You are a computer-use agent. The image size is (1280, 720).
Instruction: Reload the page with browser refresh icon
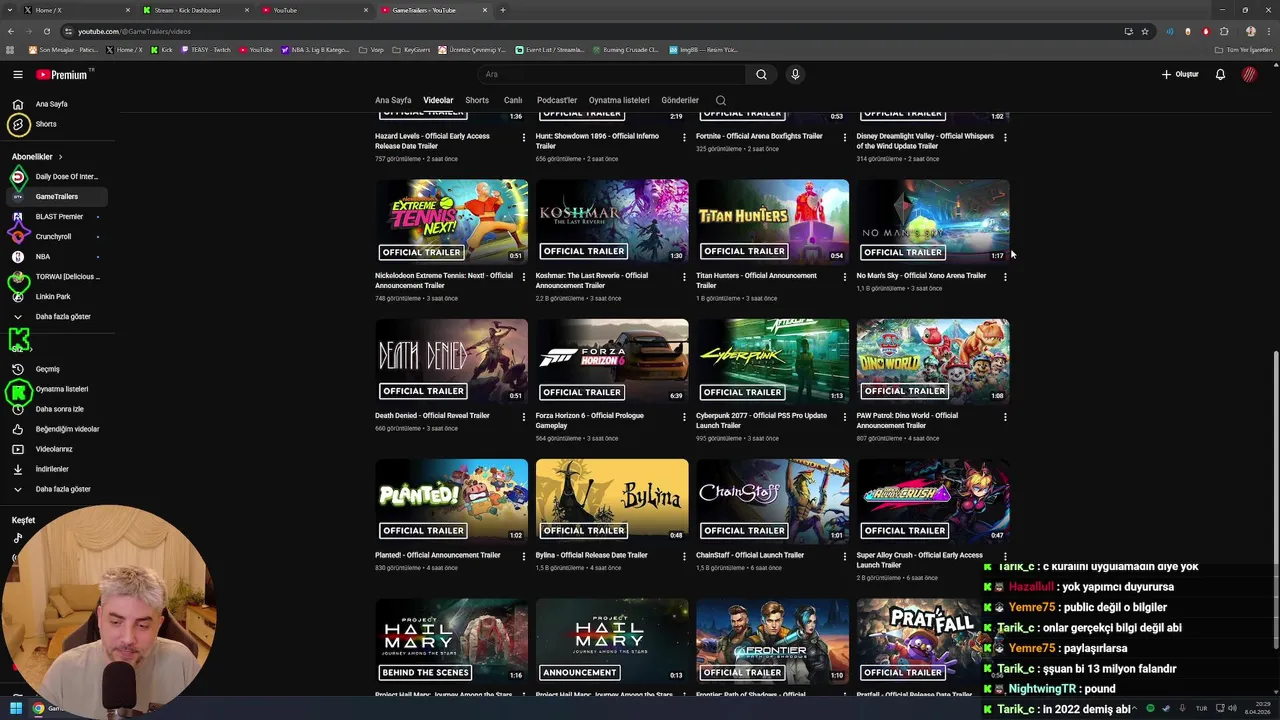click(46, 31)
